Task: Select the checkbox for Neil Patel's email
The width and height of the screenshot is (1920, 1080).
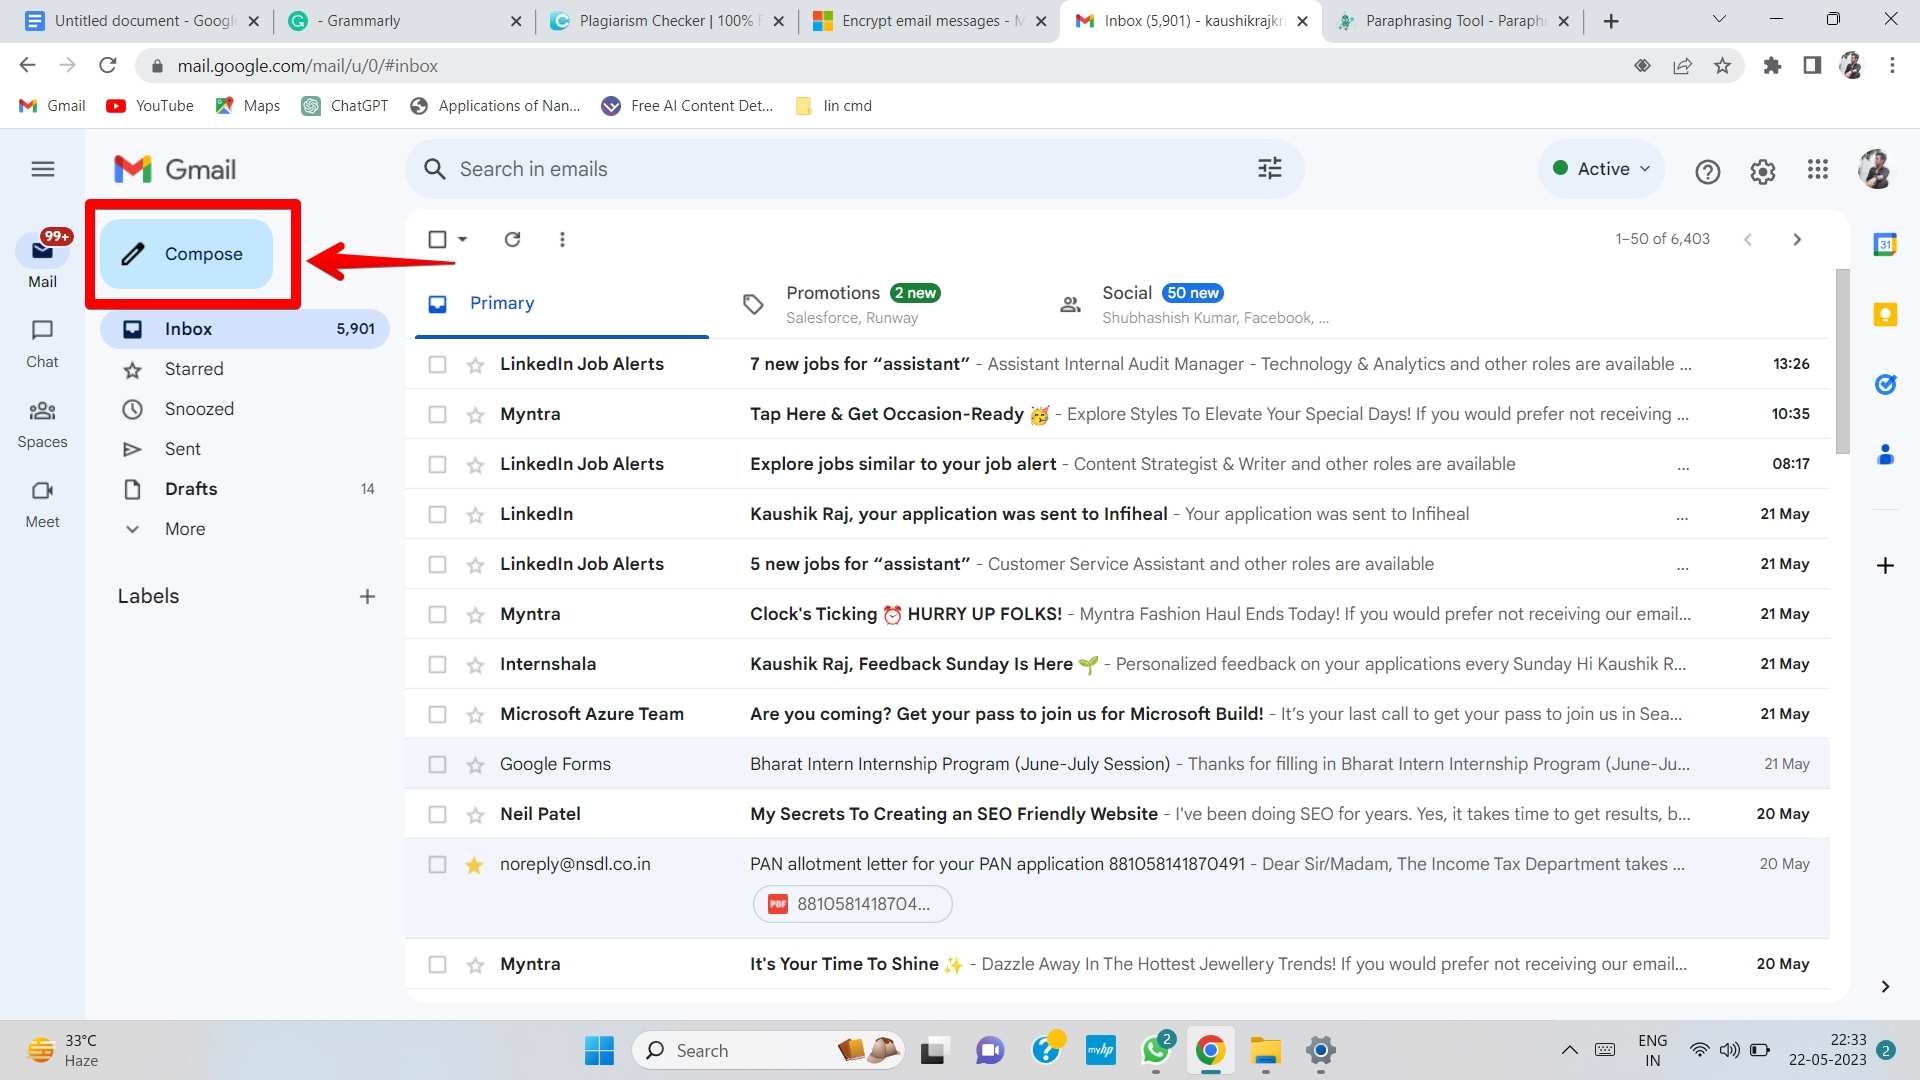Action: click(437, 814)
